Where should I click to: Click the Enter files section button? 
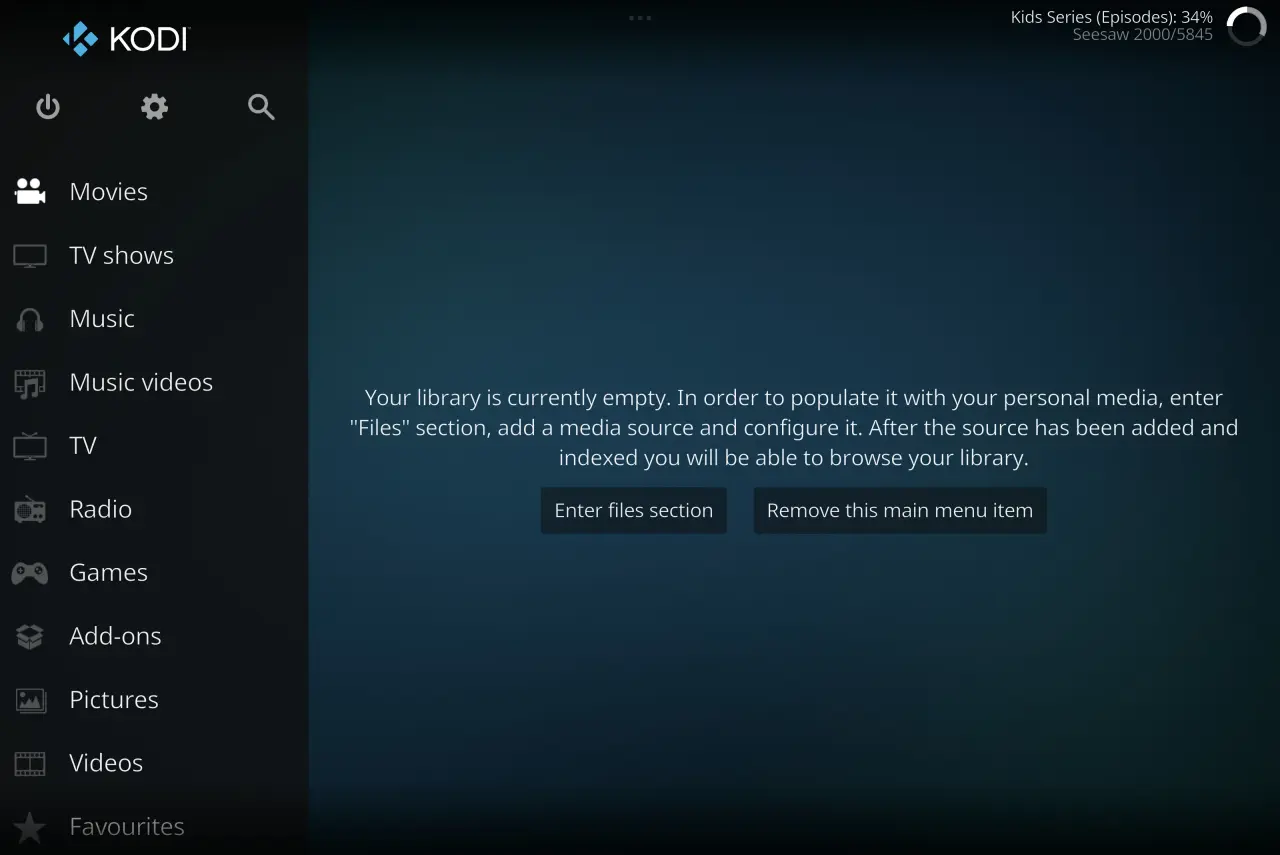coord(634,510)
